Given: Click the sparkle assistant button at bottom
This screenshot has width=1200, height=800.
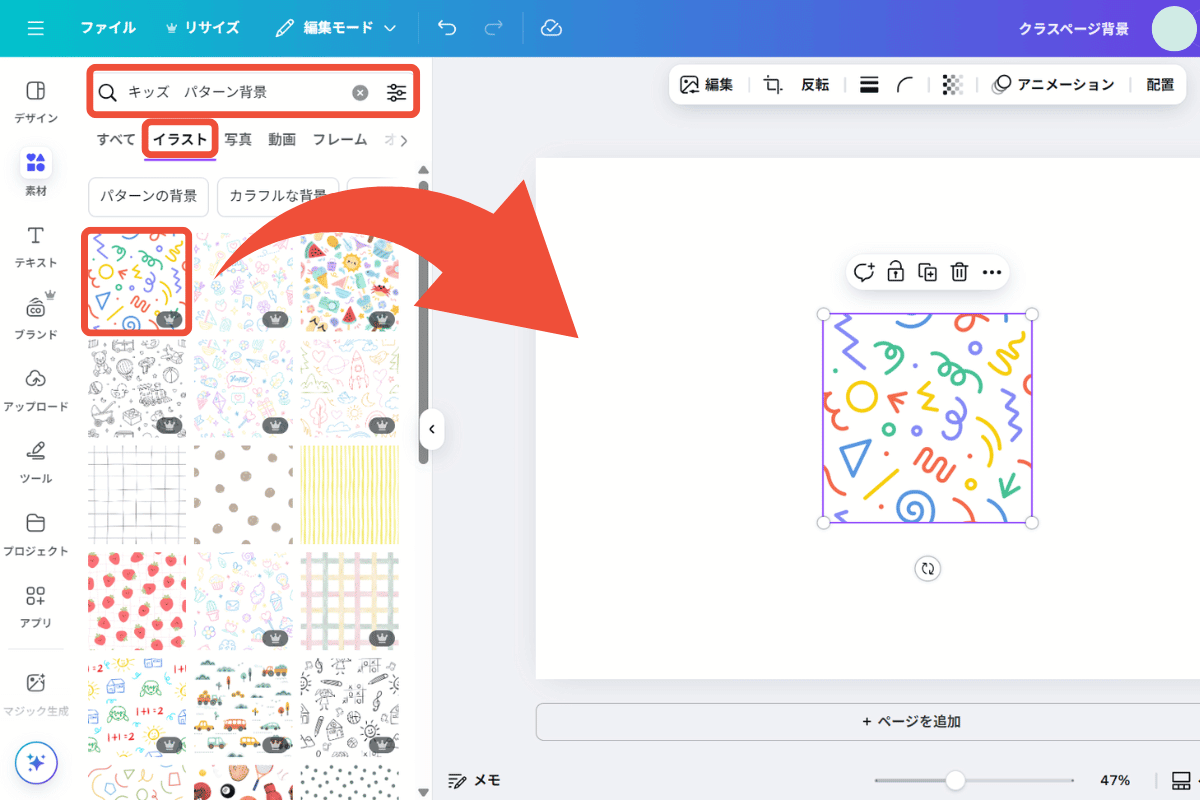Looking at the screenshot, I should [36, 763].
